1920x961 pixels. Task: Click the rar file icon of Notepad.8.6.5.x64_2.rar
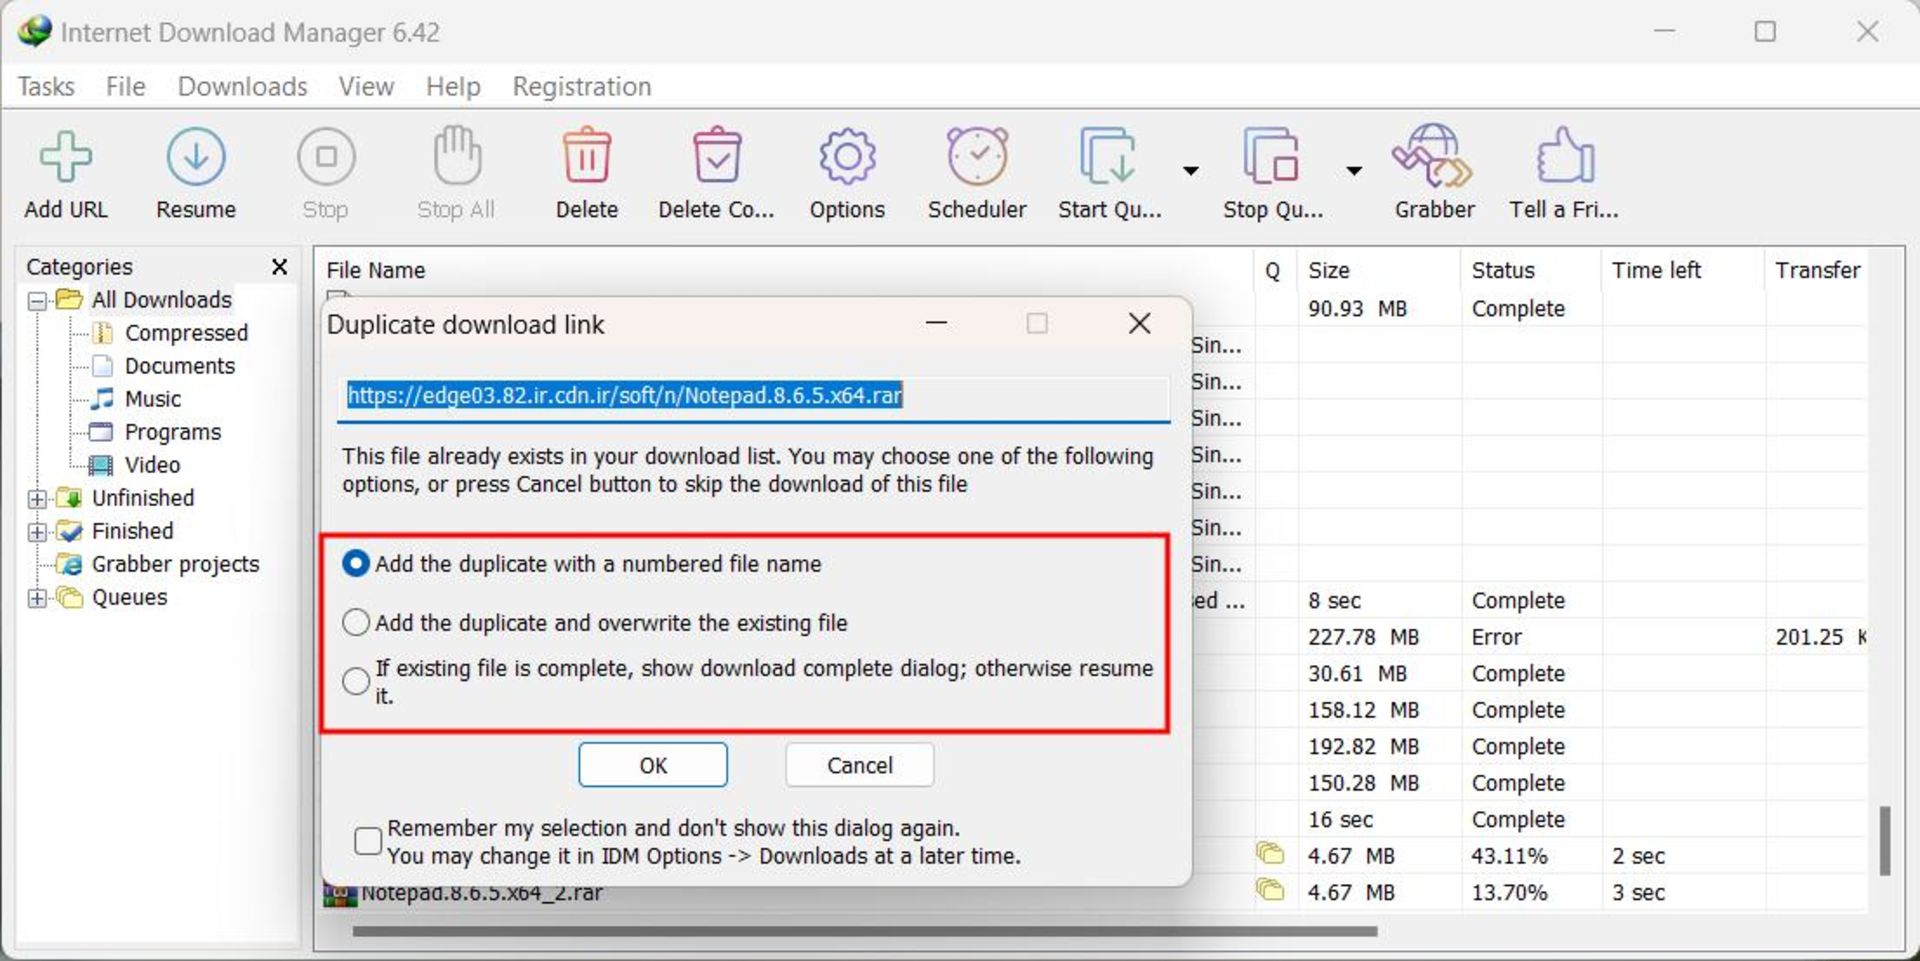pyautogui.click(x=340, y=895)
